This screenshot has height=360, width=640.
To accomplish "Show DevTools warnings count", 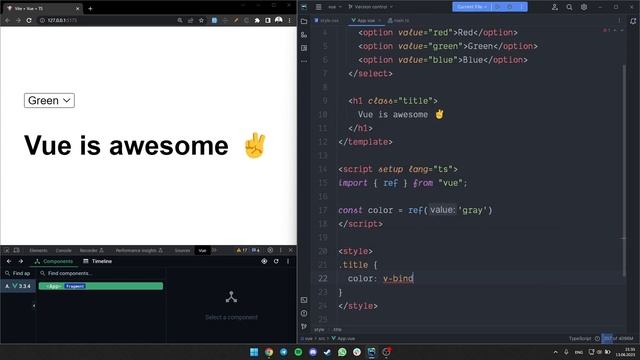I will [x=242, y=250].
